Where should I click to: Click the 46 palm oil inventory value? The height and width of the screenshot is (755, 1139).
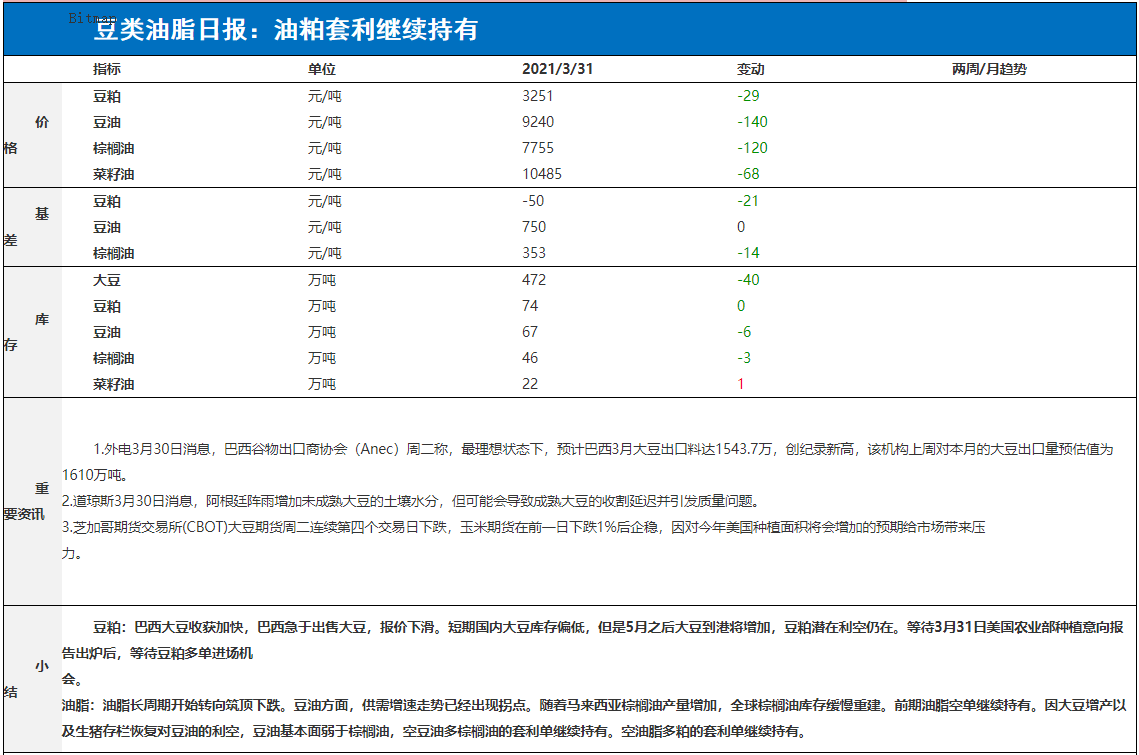click(530, 359)
